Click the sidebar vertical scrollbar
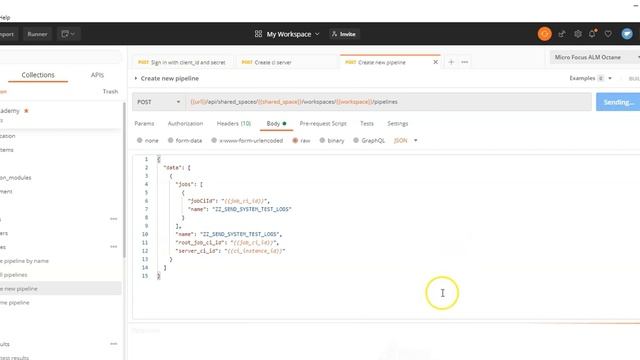 click(124, 180)
